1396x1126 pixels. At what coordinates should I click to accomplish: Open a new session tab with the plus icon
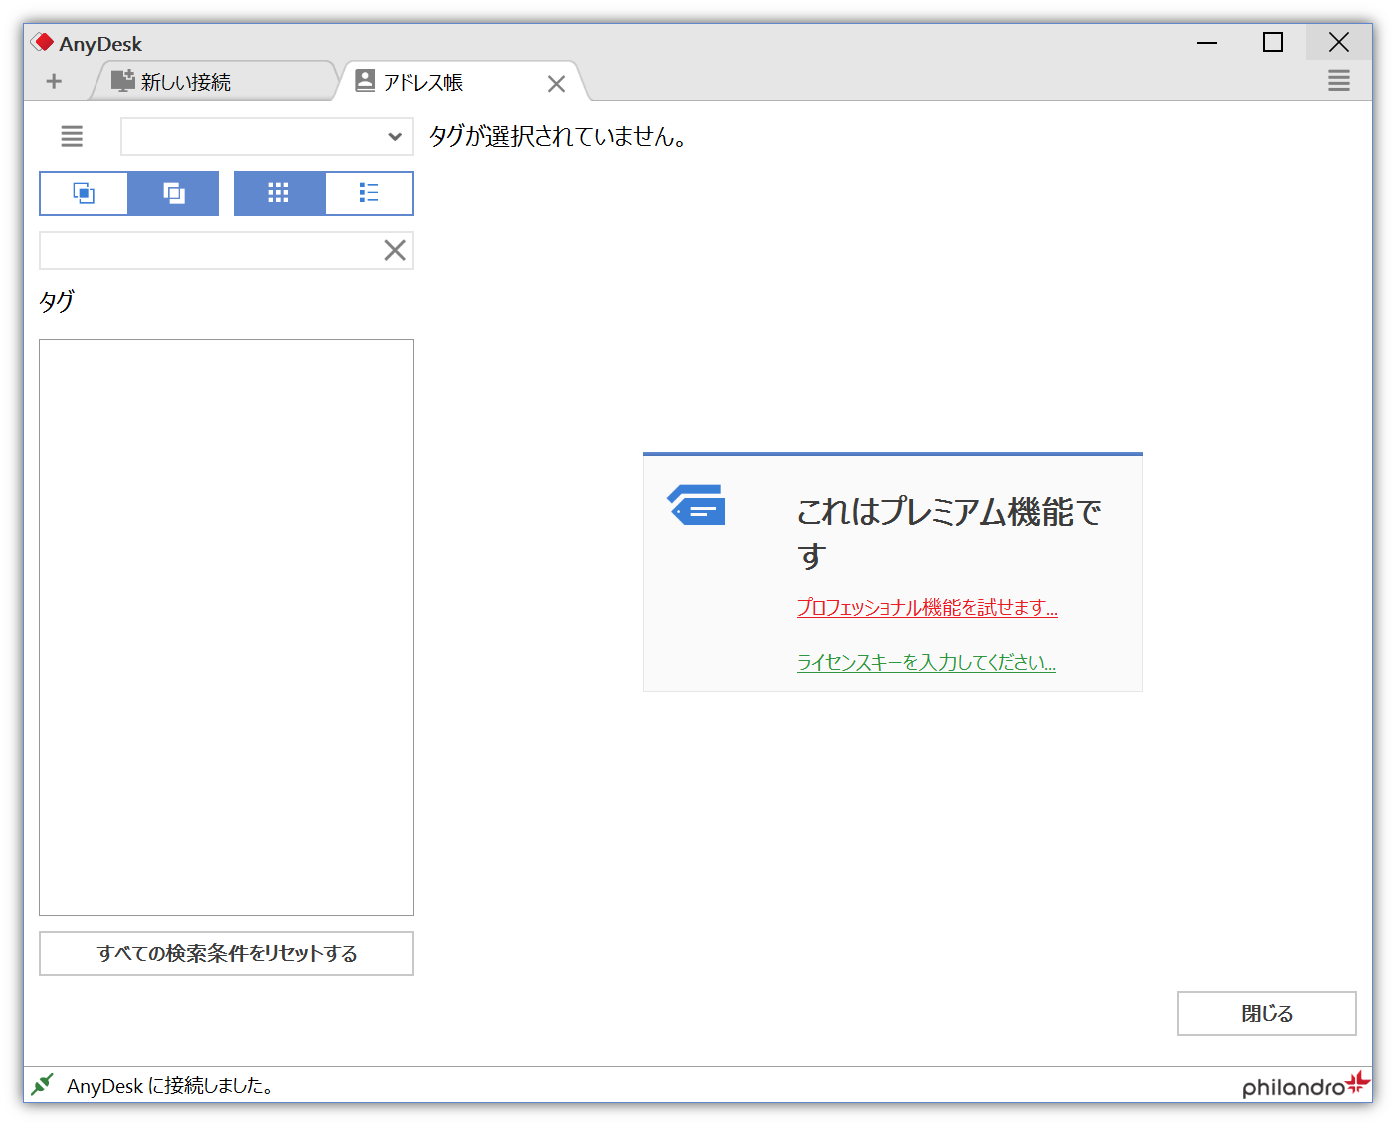pos(53,81)
